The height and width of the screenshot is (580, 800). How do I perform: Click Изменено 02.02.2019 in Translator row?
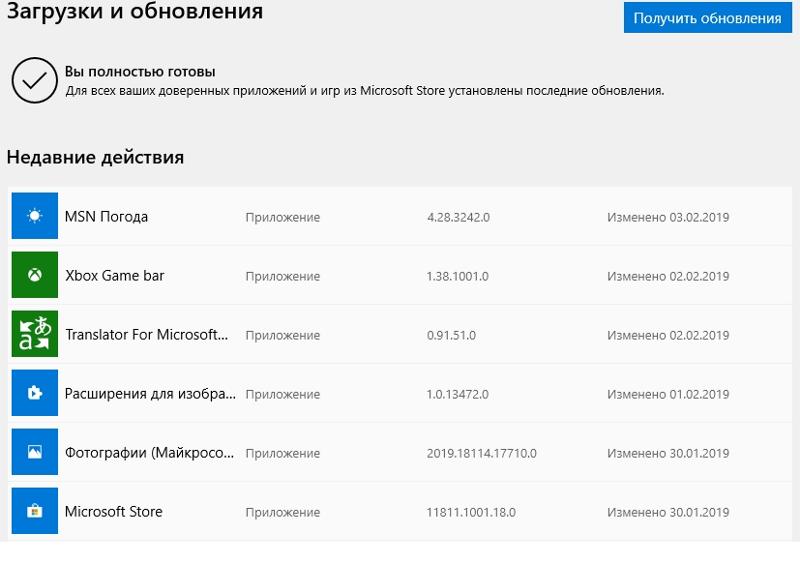(x=668, y=336)
